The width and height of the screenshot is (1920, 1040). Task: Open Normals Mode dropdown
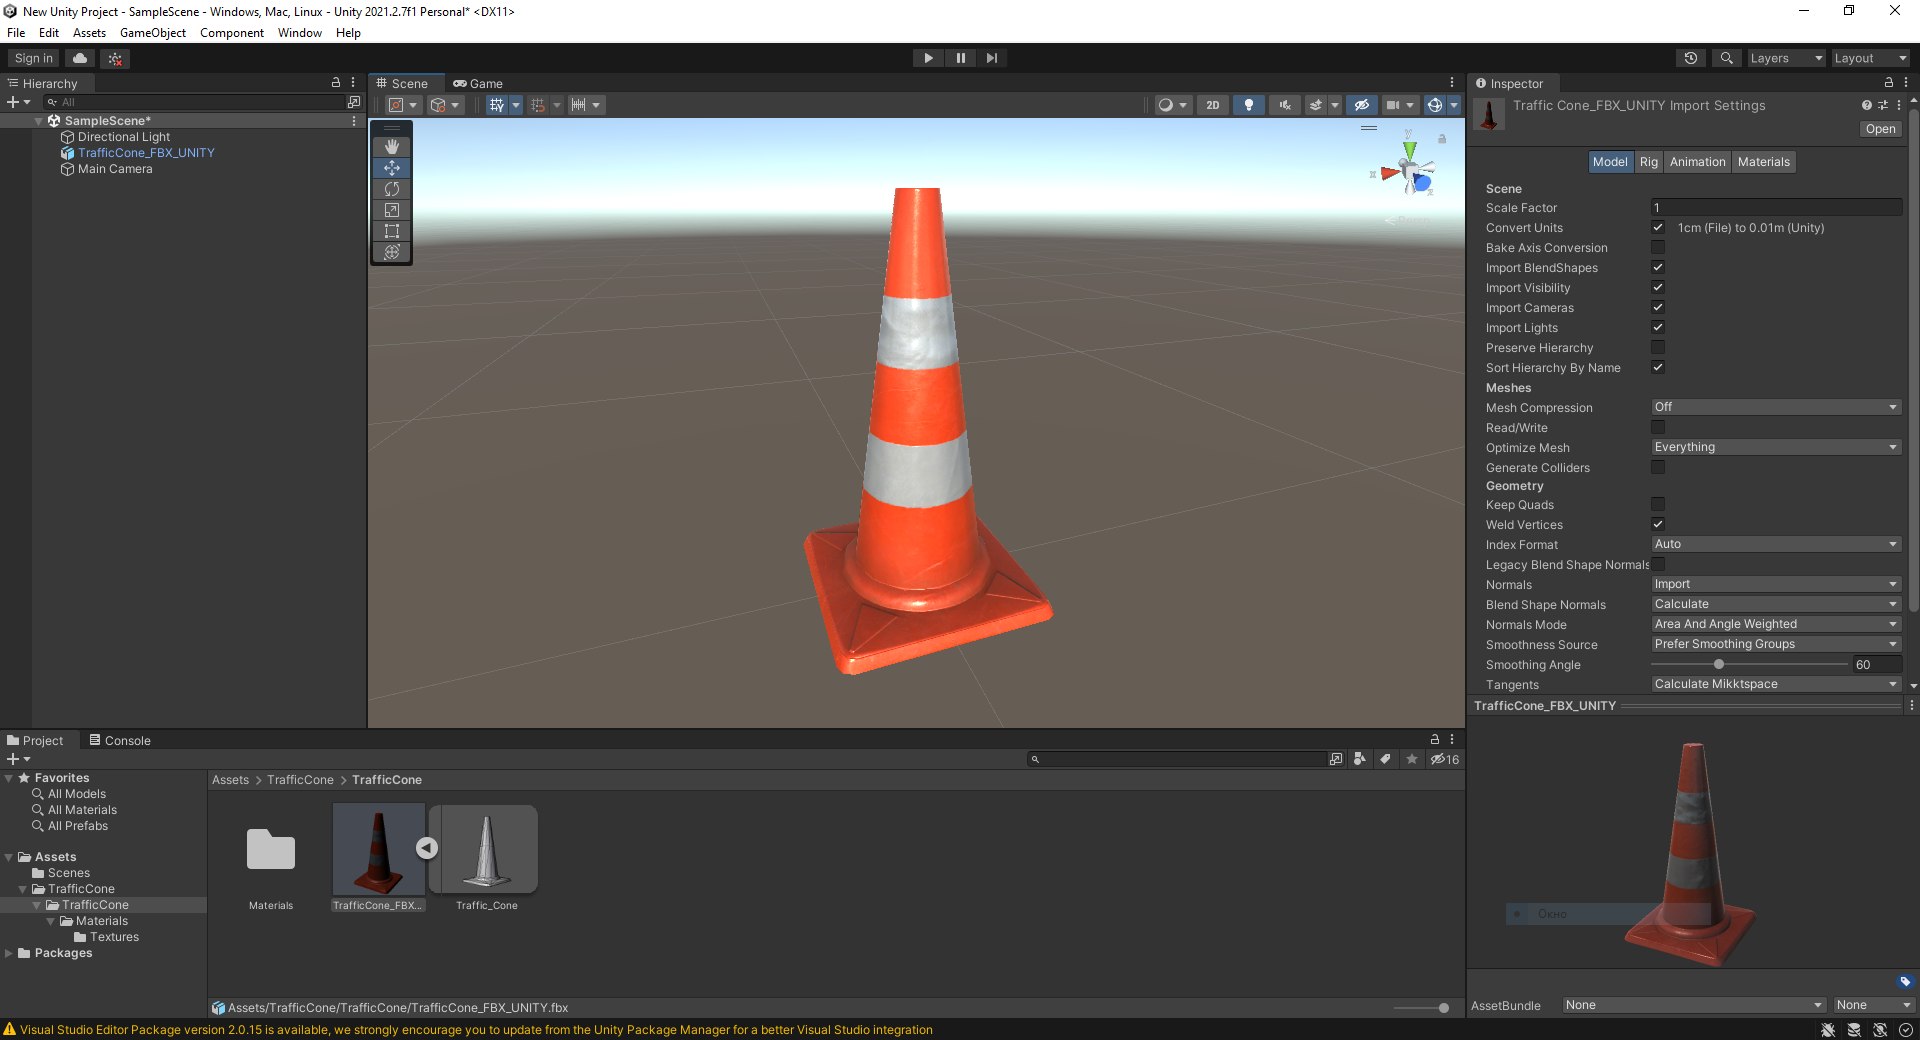point(1776,624)
